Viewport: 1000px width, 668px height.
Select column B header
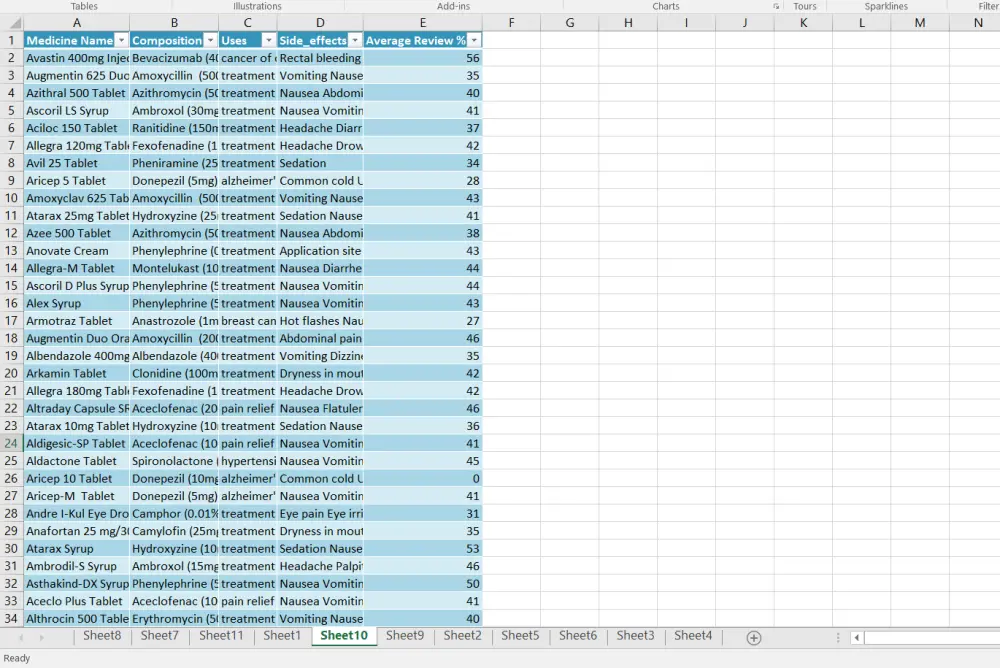174,23
